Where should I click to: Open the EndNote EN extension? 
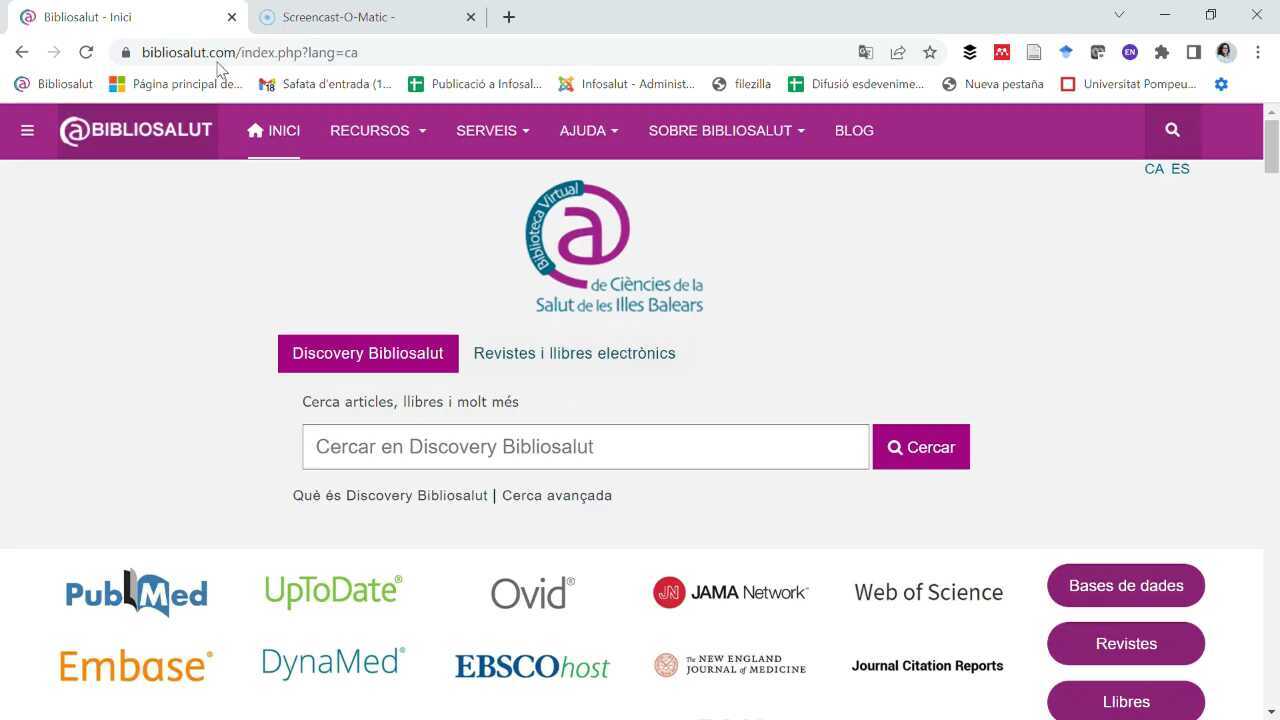(x=1130, y=52)
